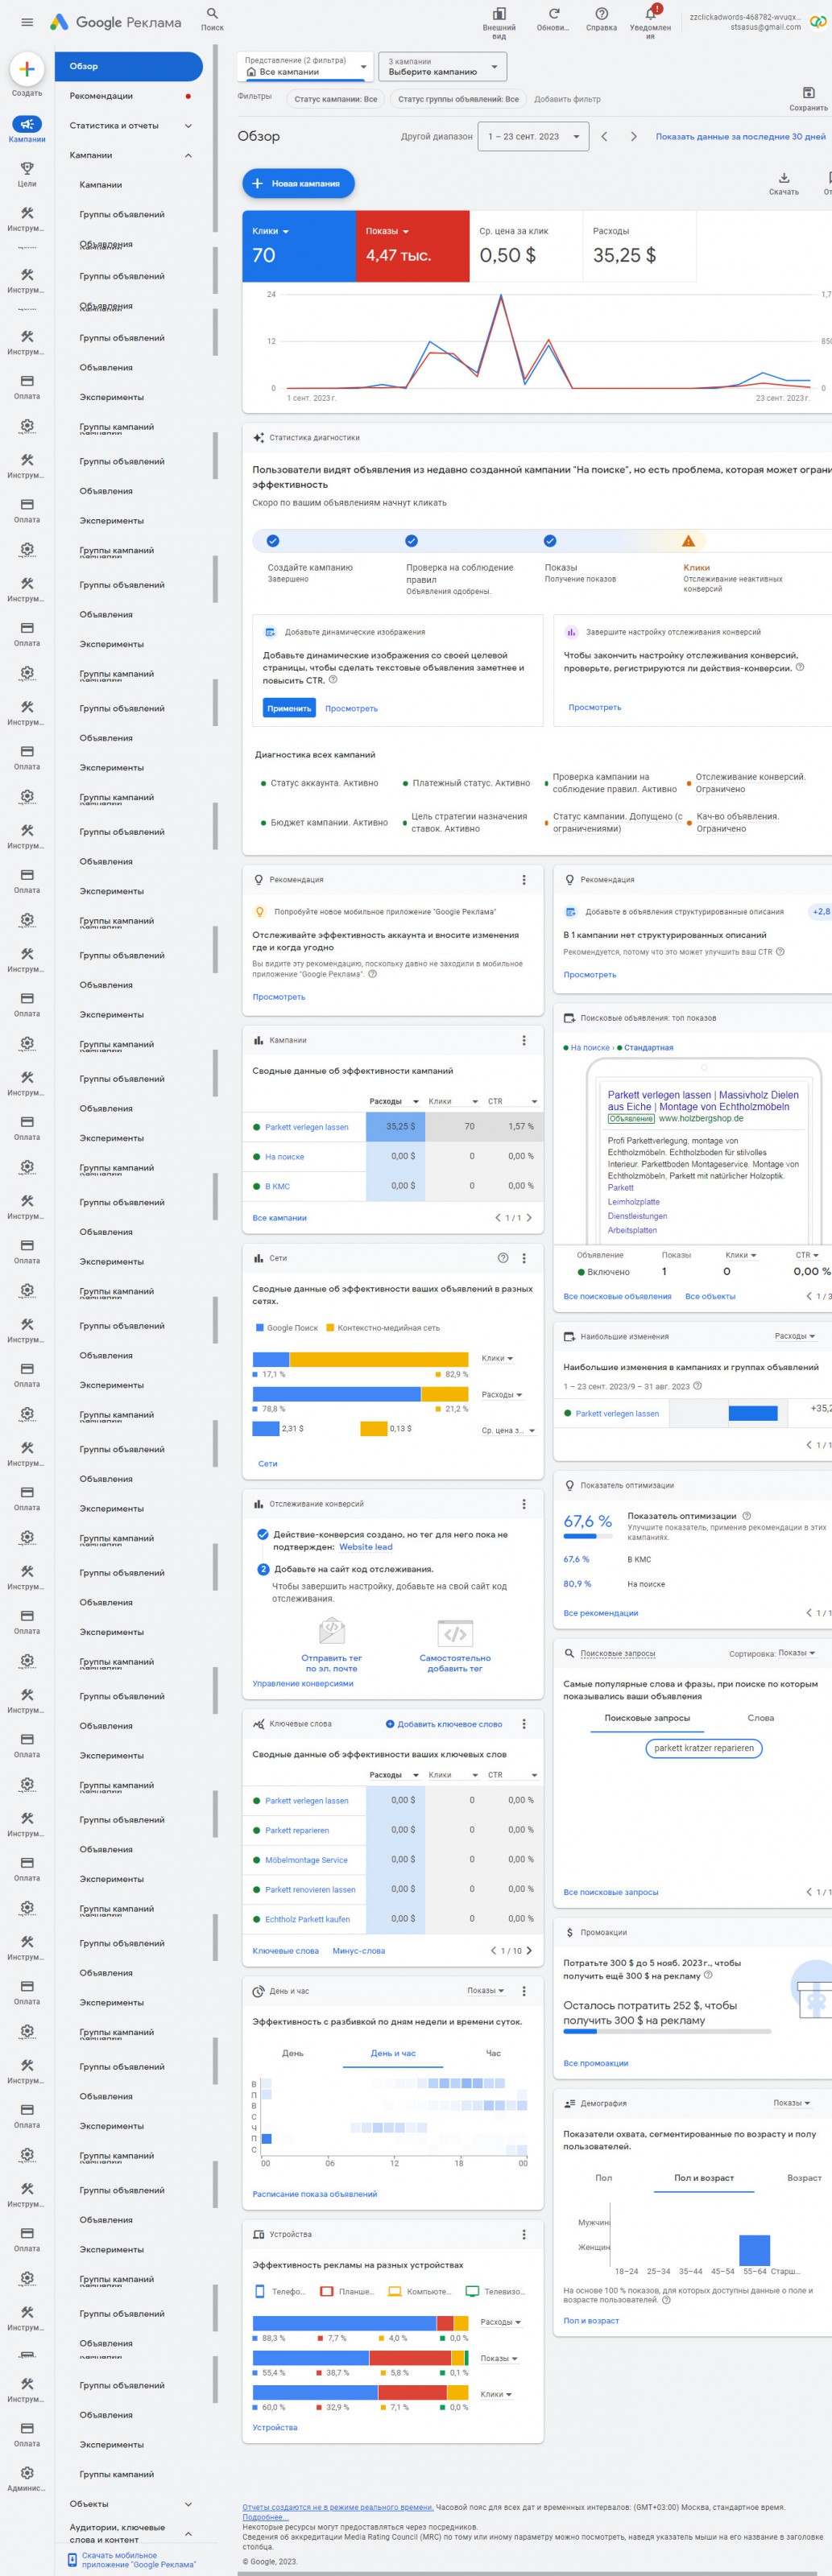Screen dimensions: 832x2576
Task: Open the Минус-слова link
Action: click(359, 1951)
